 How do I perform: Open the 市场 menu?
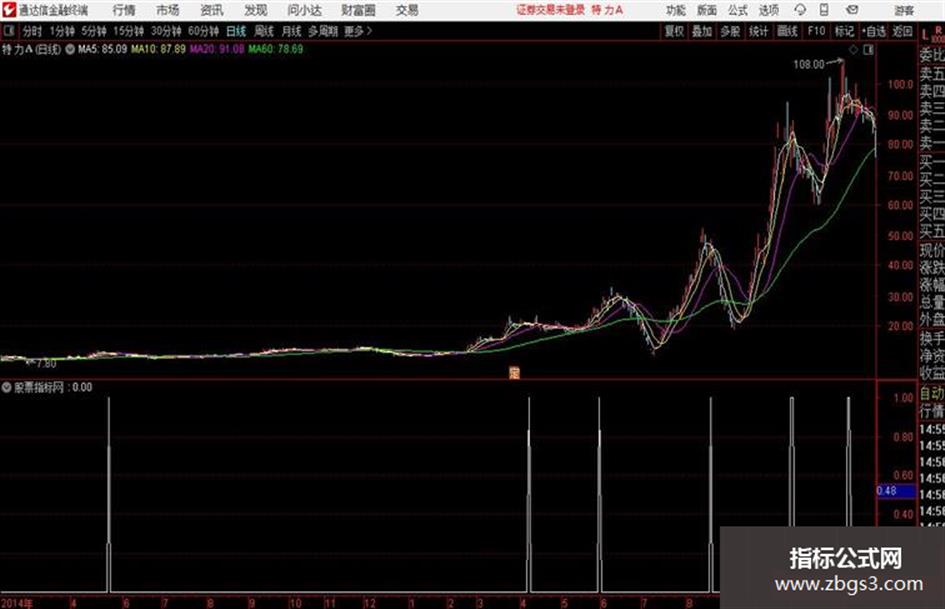168,10
